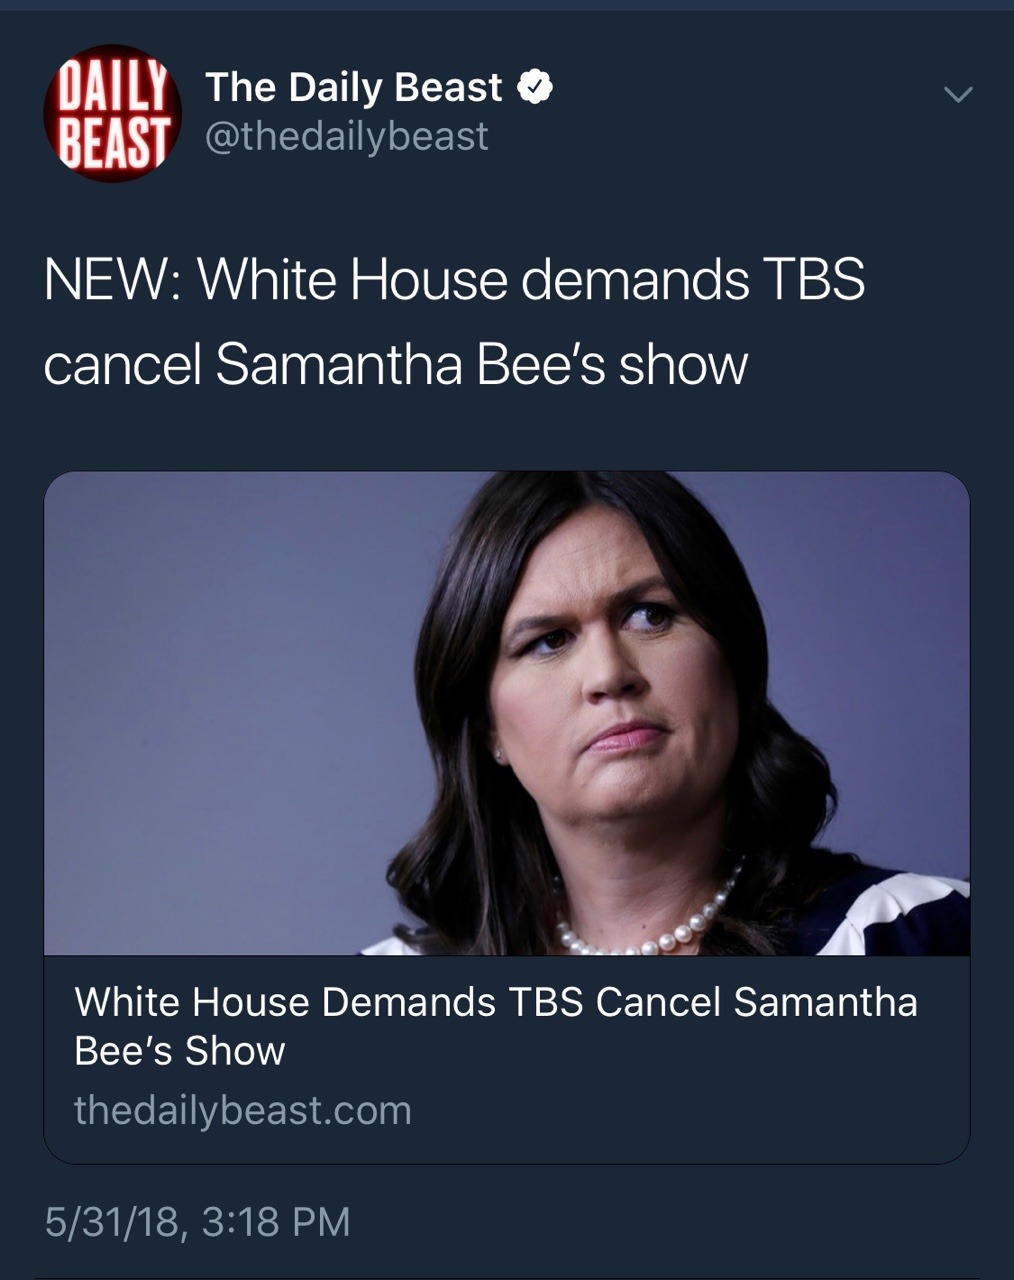Click the word BEAST in the logo

point(112,141)
